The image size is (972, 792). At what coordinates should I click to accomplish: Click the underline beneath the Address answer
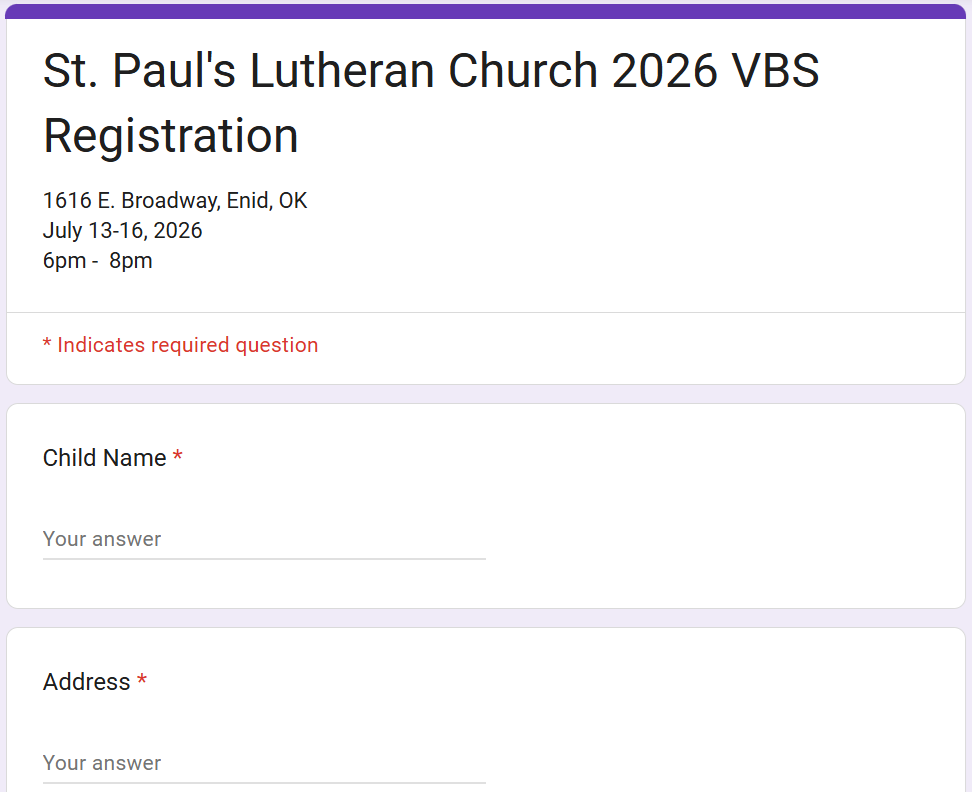pos(264,782)
